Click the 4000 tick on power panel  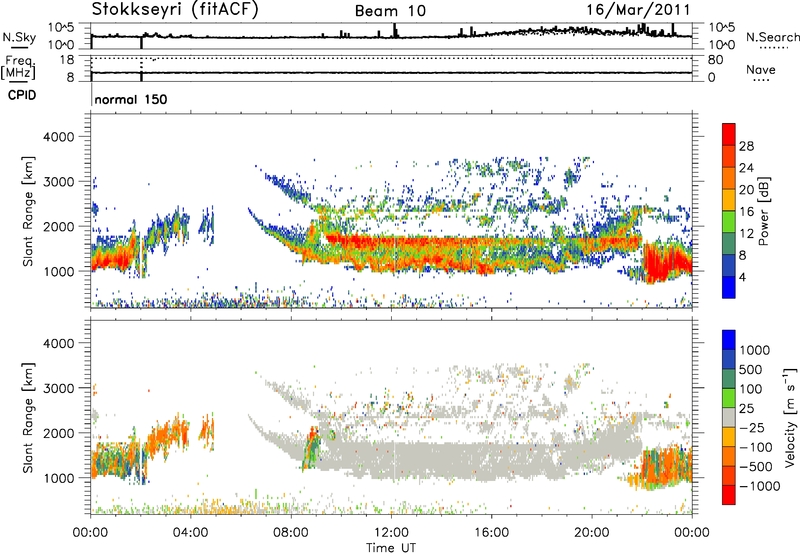(x=58, y=137)
